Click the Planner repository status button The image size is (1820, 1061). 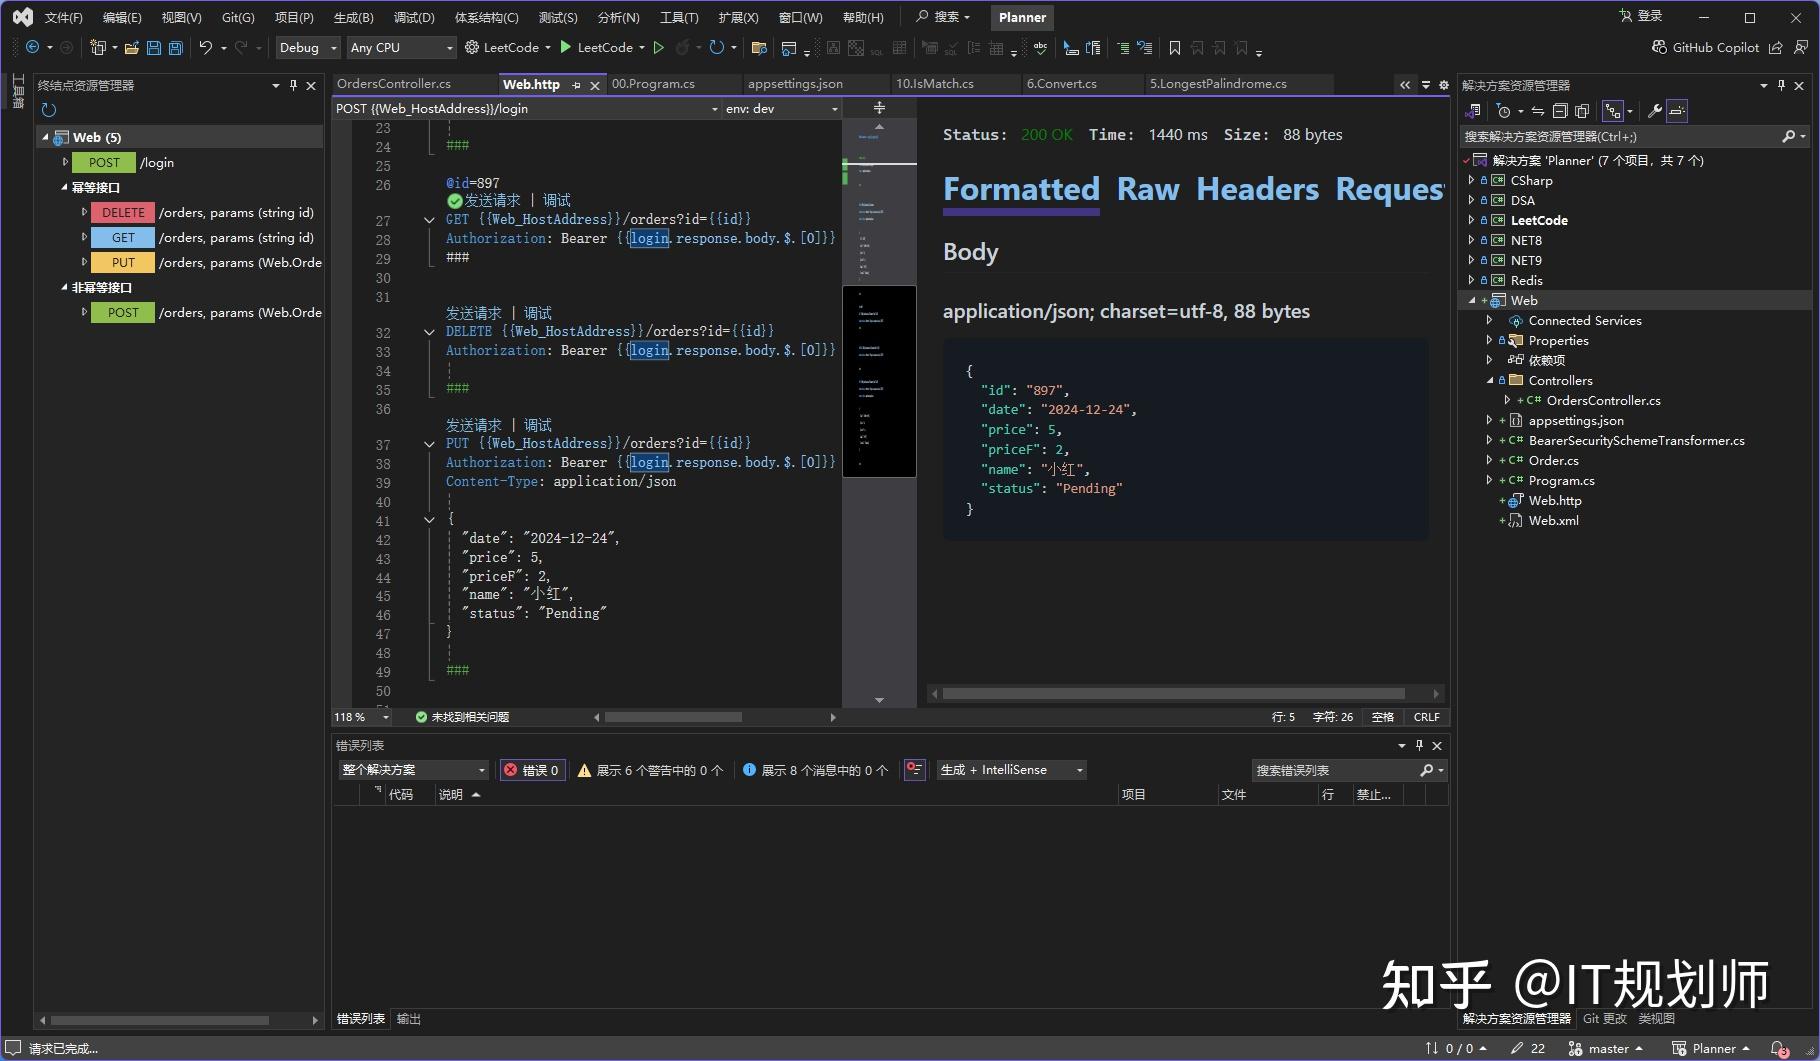[1712, 1048]
